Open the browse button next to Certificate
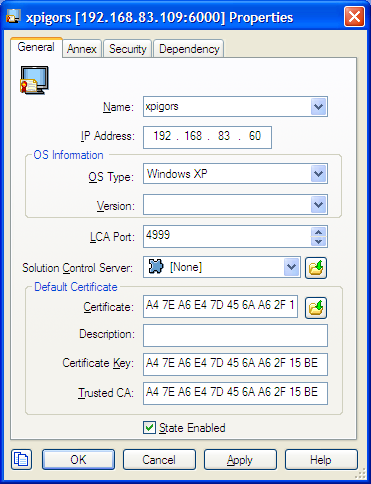Viewport: 371px width, 484px height. coord(316,308)
